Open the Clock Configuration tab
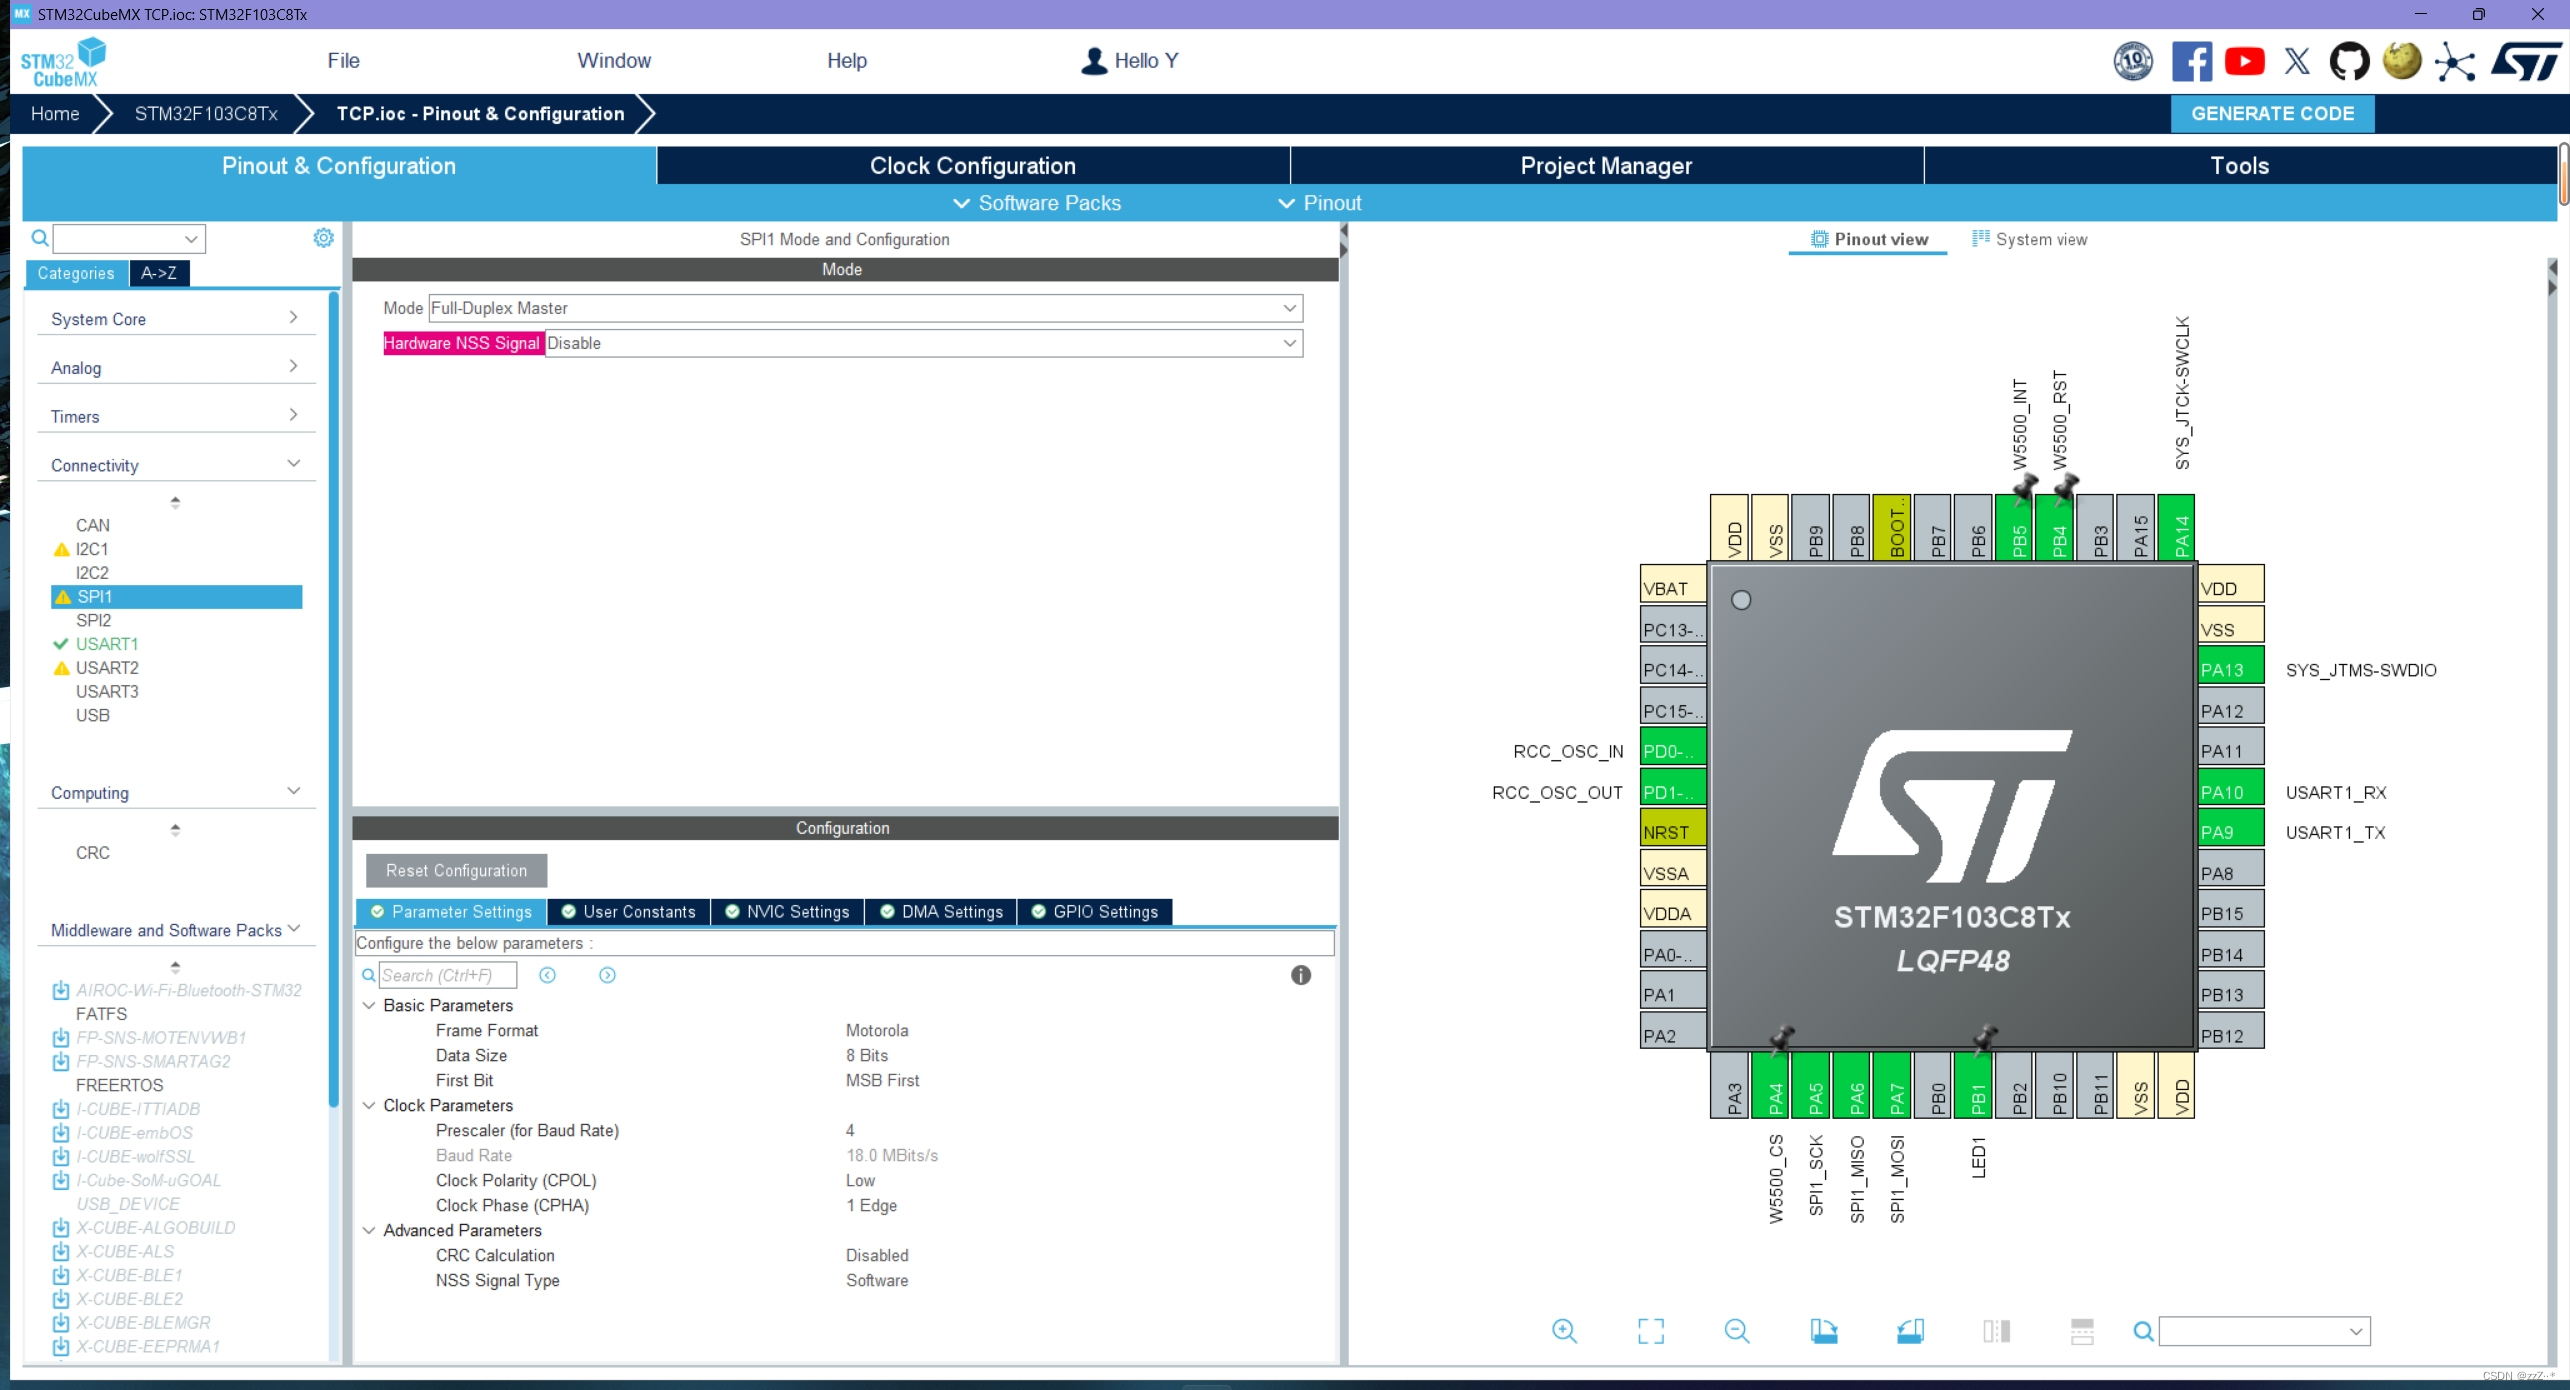Viewport: 2570px width, 1390px height. tap(972, 166)
